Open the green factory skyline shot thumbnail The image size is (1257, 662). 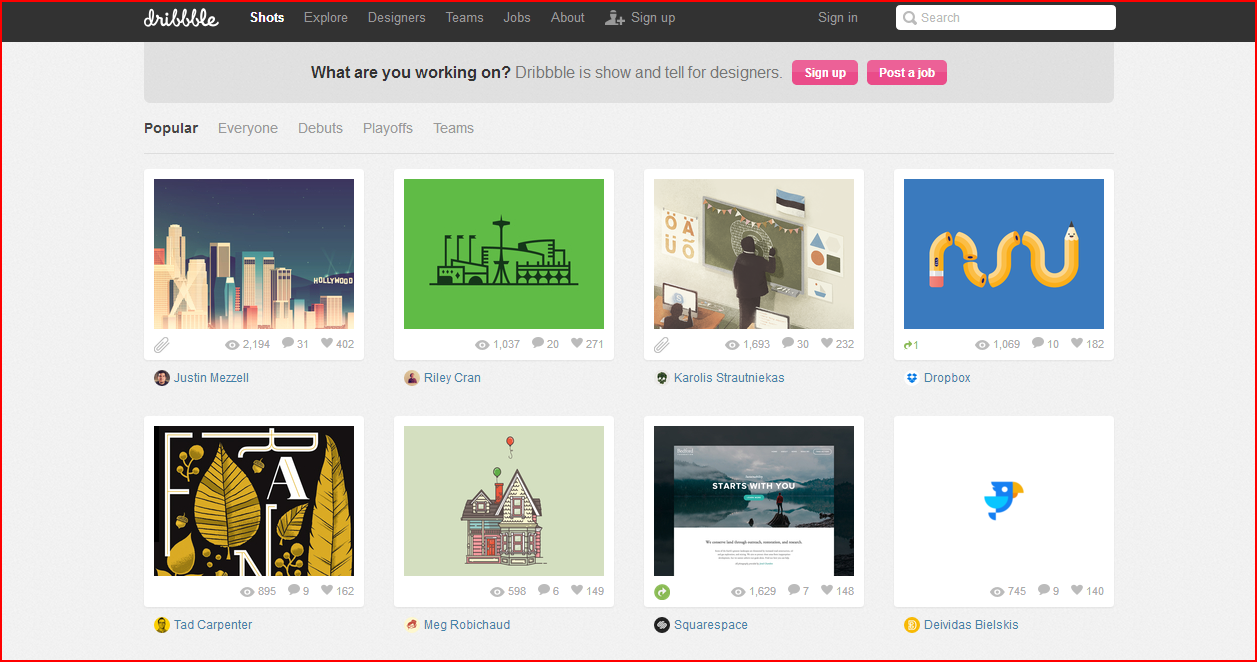click(x=504, y=254)
